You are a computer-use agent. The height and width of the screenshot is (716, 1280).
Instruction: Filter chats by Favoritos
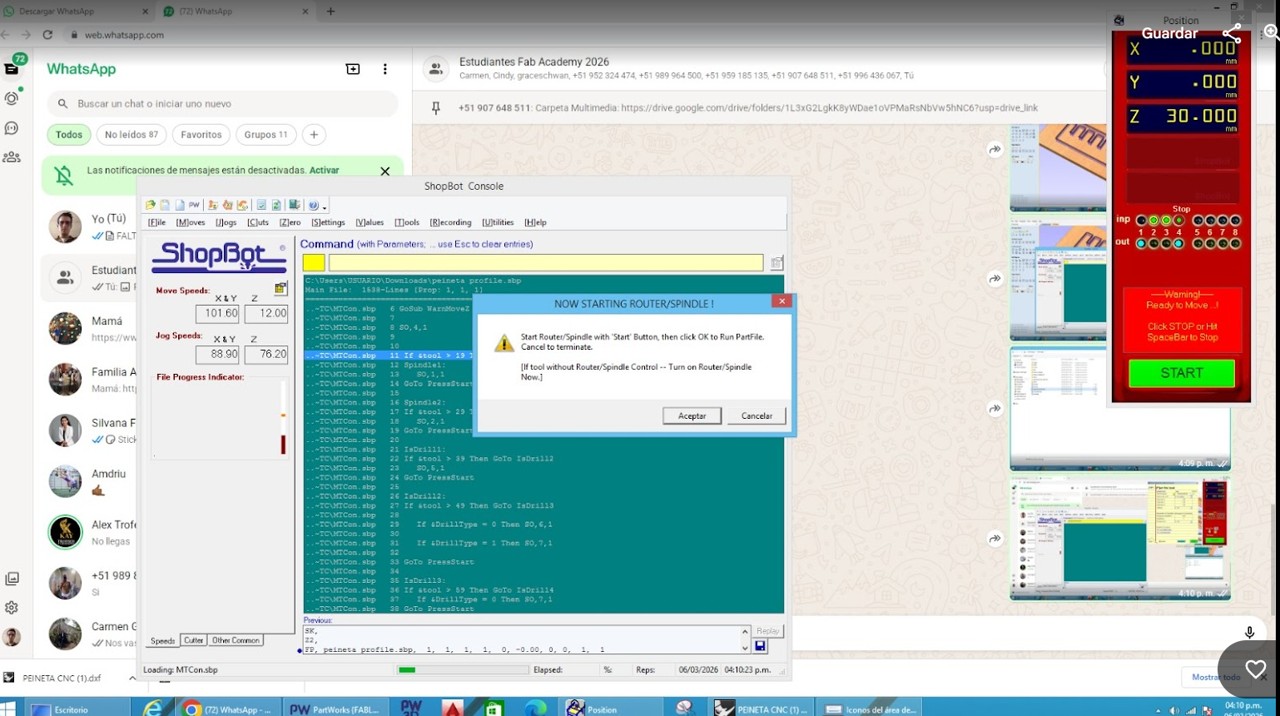(x=201, y=134)
